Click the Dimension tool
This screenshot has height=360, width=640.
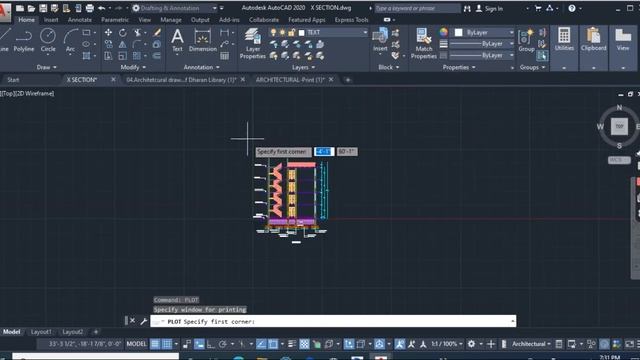pyautogui.click(x=202, y=40)
